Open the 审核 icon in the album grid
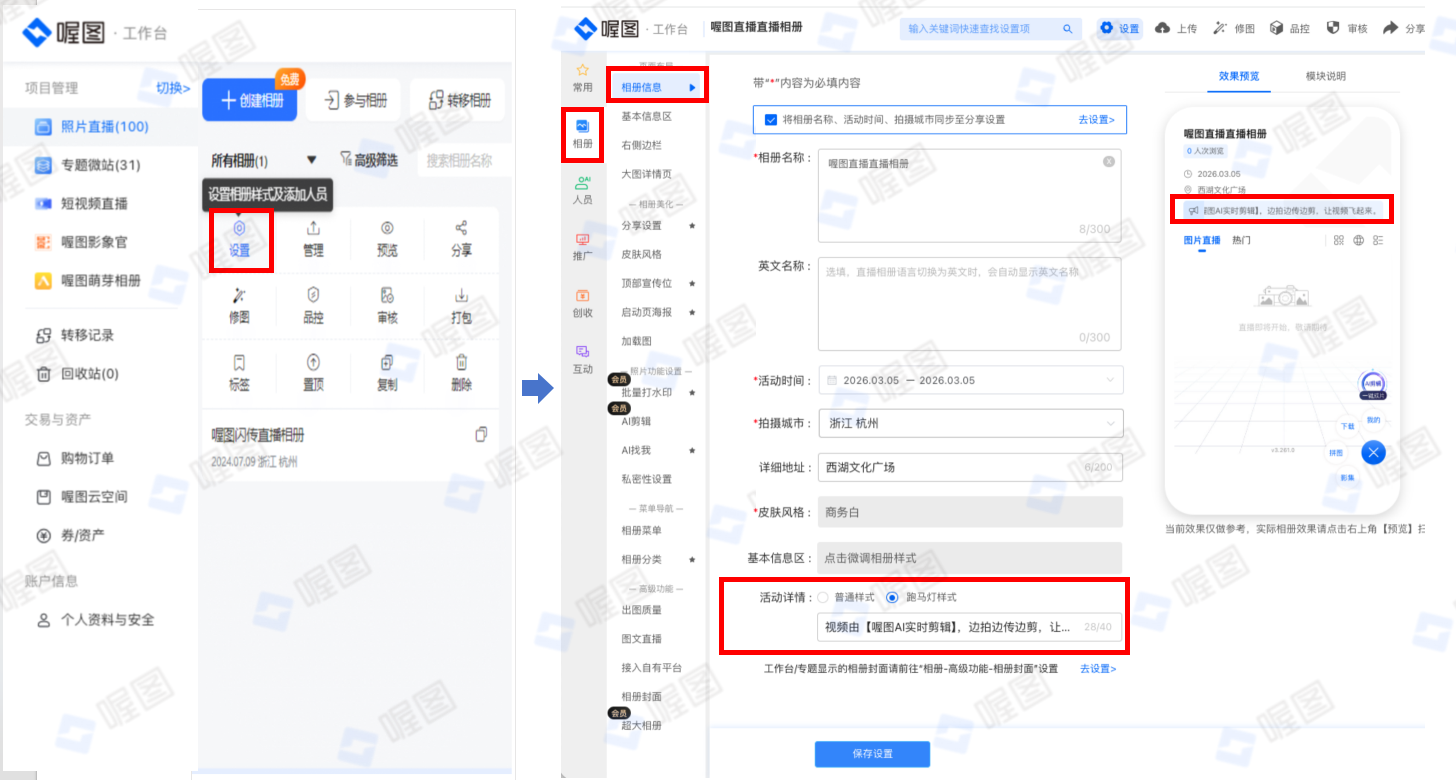 (x=387, y=295)
